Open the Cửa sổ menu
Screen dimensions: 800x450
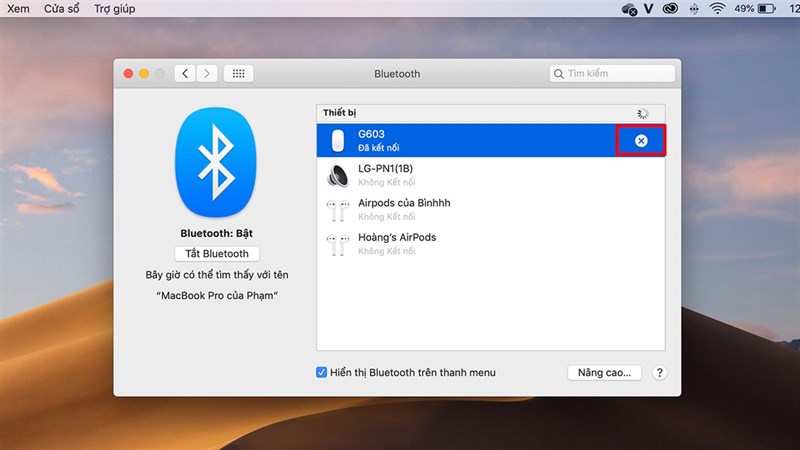coord(62,9)
